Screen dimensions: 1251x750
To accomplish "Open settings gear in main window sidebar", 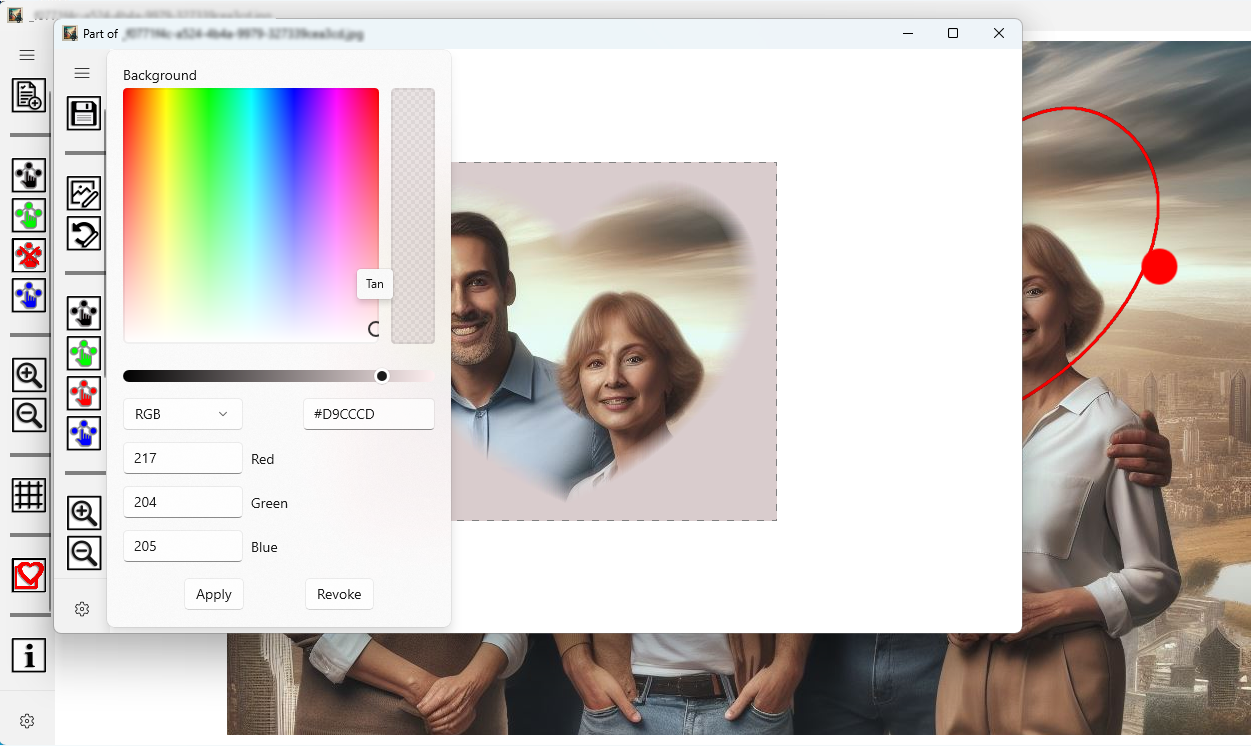I will [27, 721].
